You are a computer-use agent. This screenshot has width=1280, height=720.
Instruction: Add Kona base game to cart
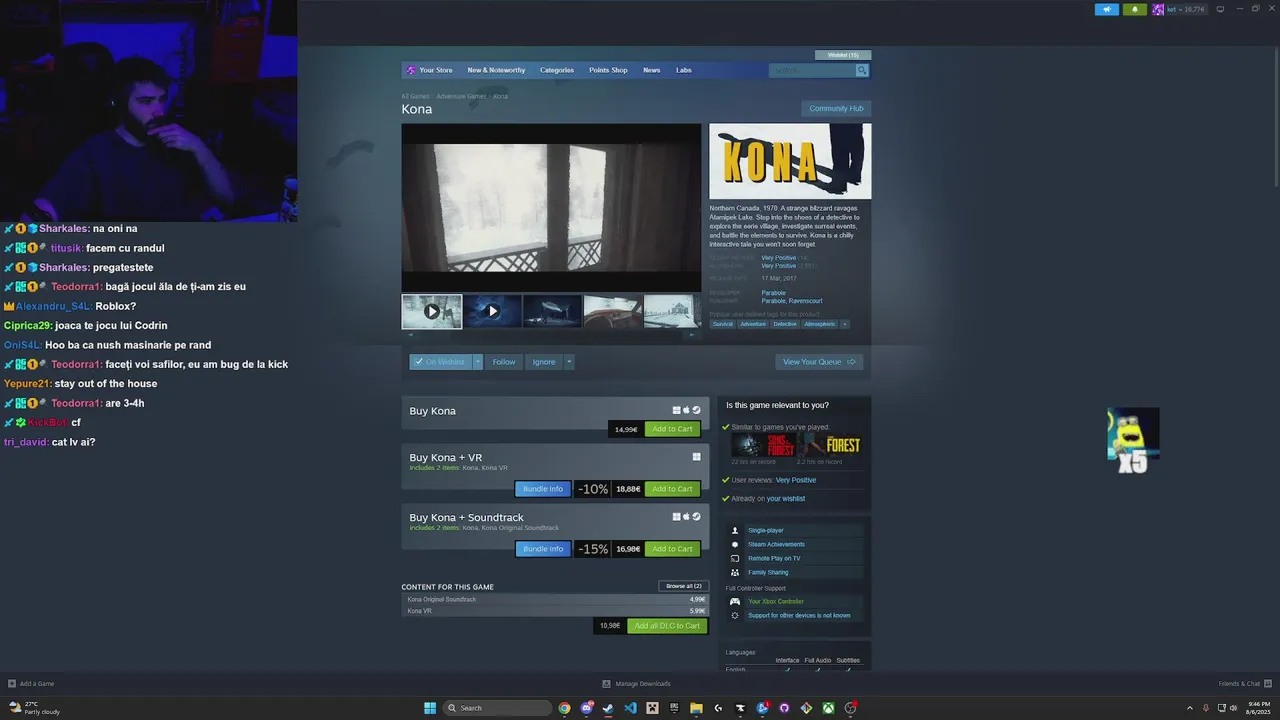672,429
